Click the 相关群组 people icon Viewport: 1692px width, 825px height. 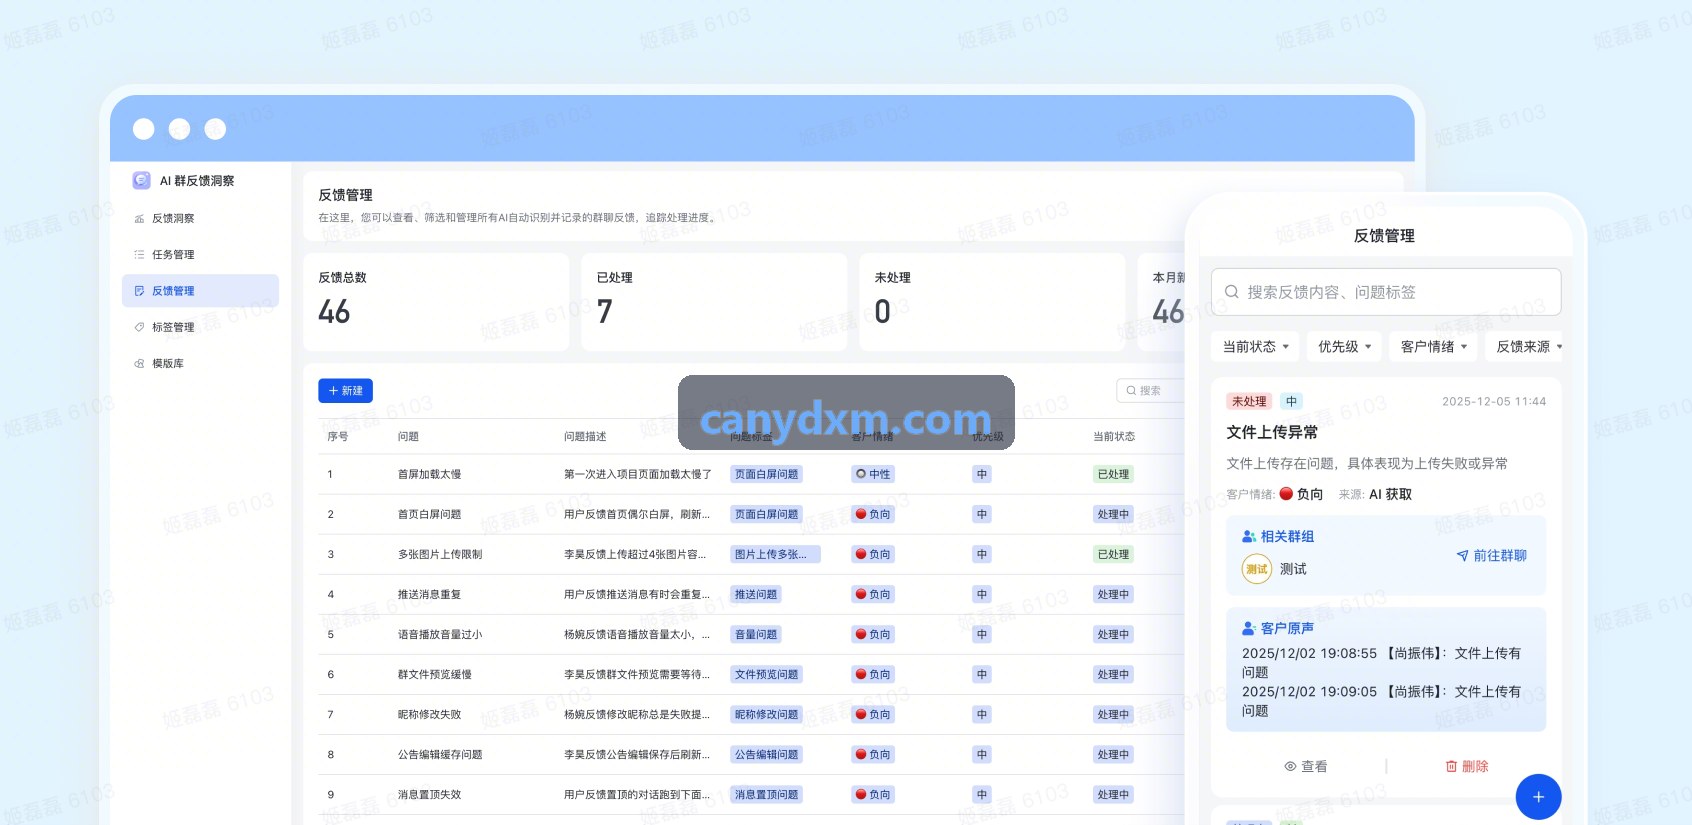(x=1249, y=537)
